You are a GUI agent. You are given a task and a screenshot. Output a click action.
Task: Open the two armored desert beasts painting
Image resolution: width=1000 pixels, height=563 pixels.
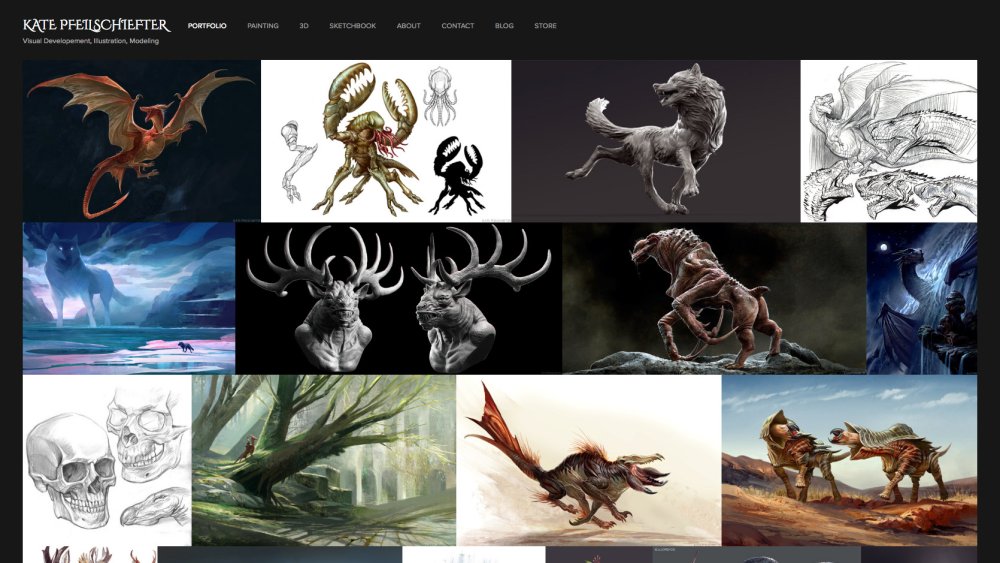click(x=849, y=460)
